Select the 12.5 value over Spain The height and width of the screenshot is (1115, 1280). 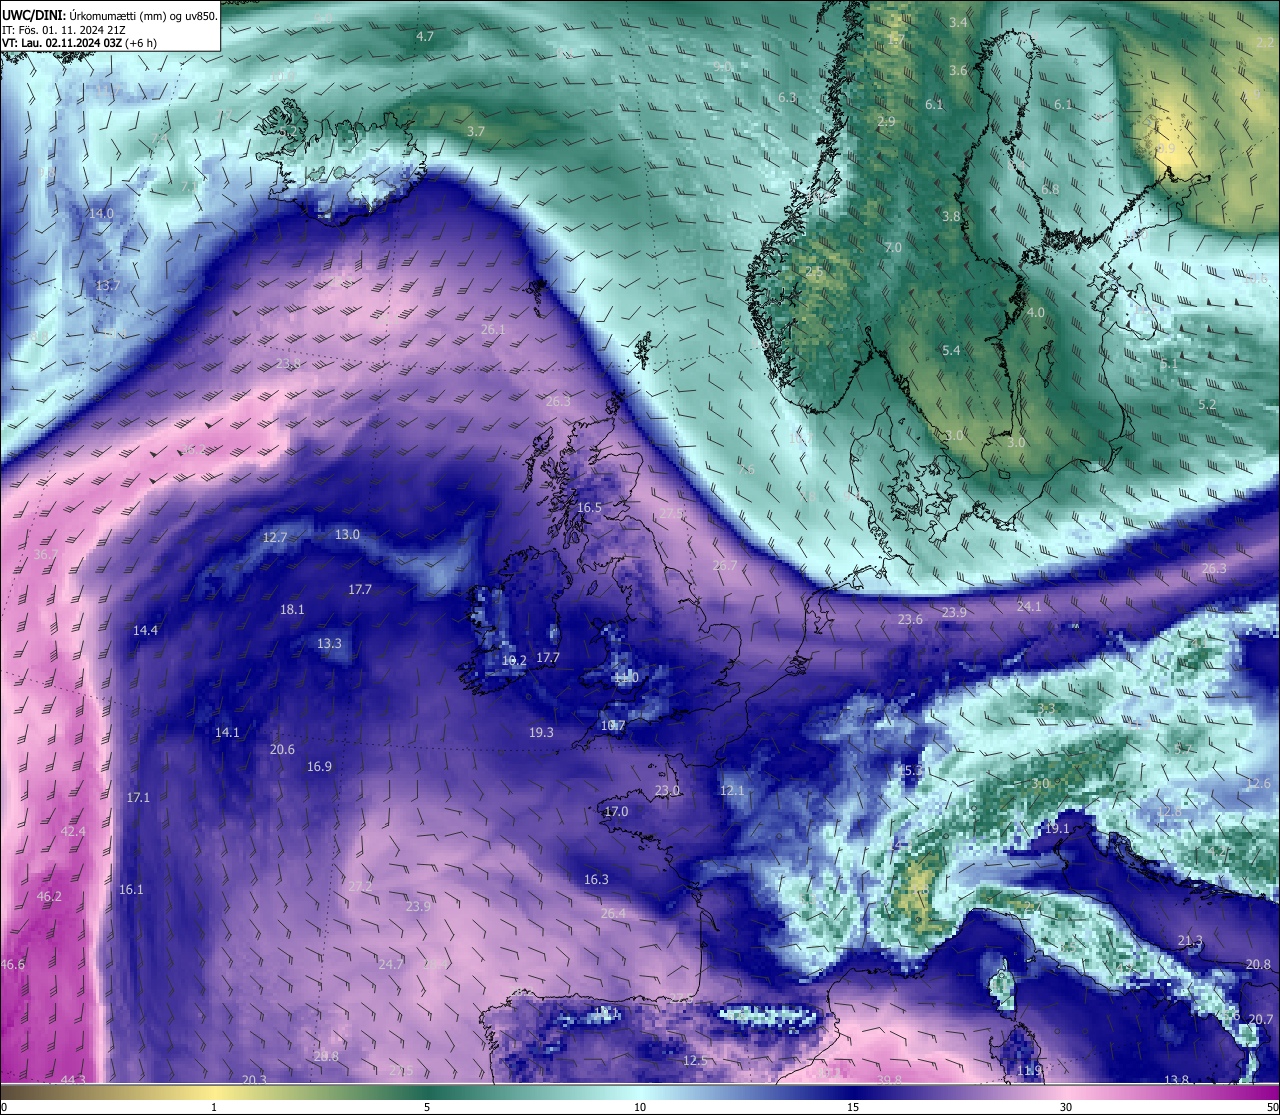click(x=695, y=1061)
